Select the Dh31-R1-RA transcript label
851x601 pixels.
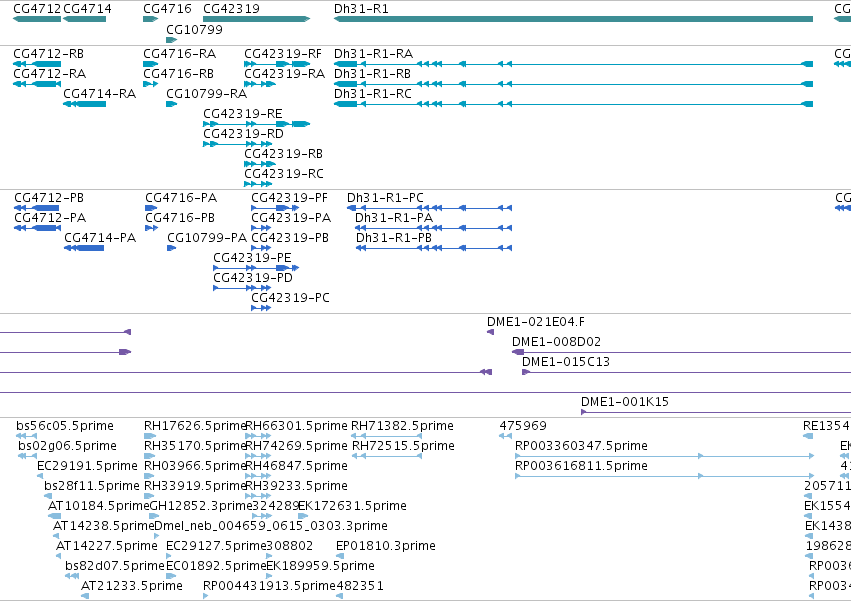pos(373,54)
